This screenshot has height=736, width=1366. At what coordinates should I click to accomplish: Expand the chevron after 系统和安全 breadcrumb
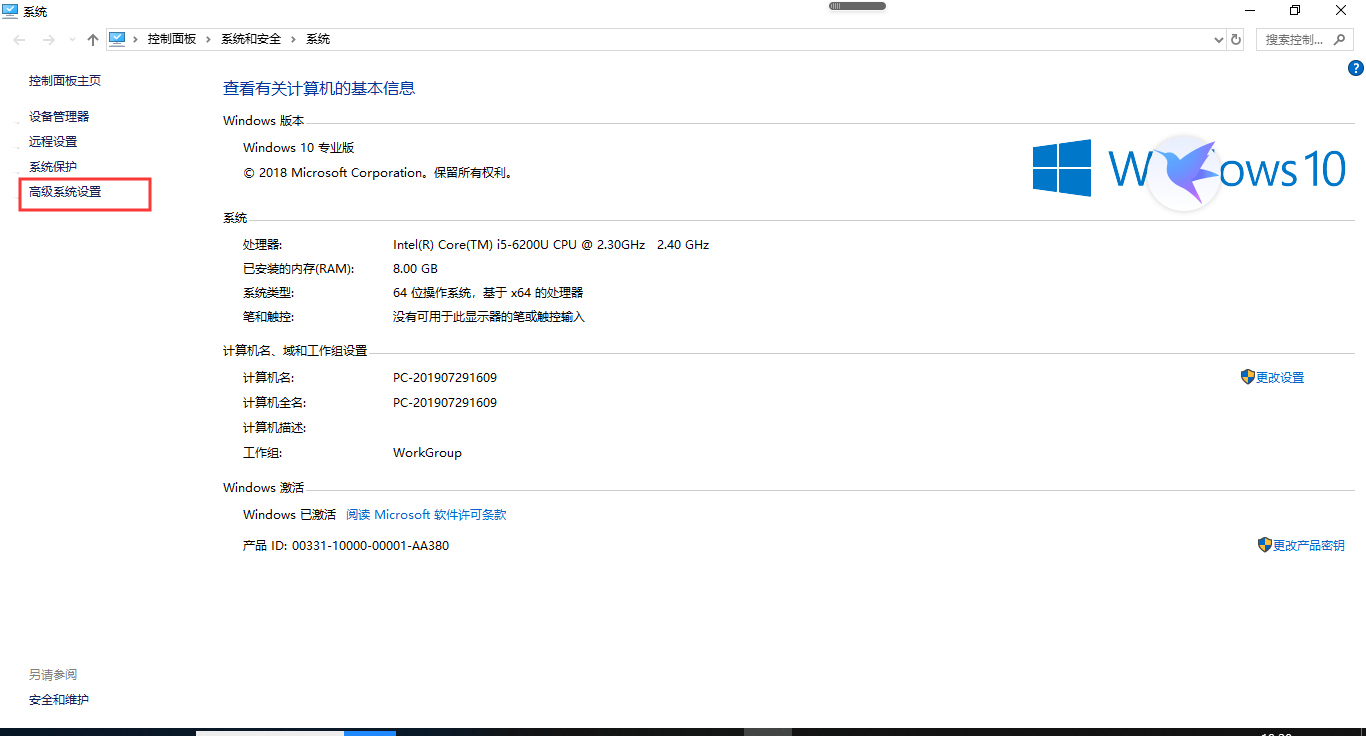coord(294,39)
